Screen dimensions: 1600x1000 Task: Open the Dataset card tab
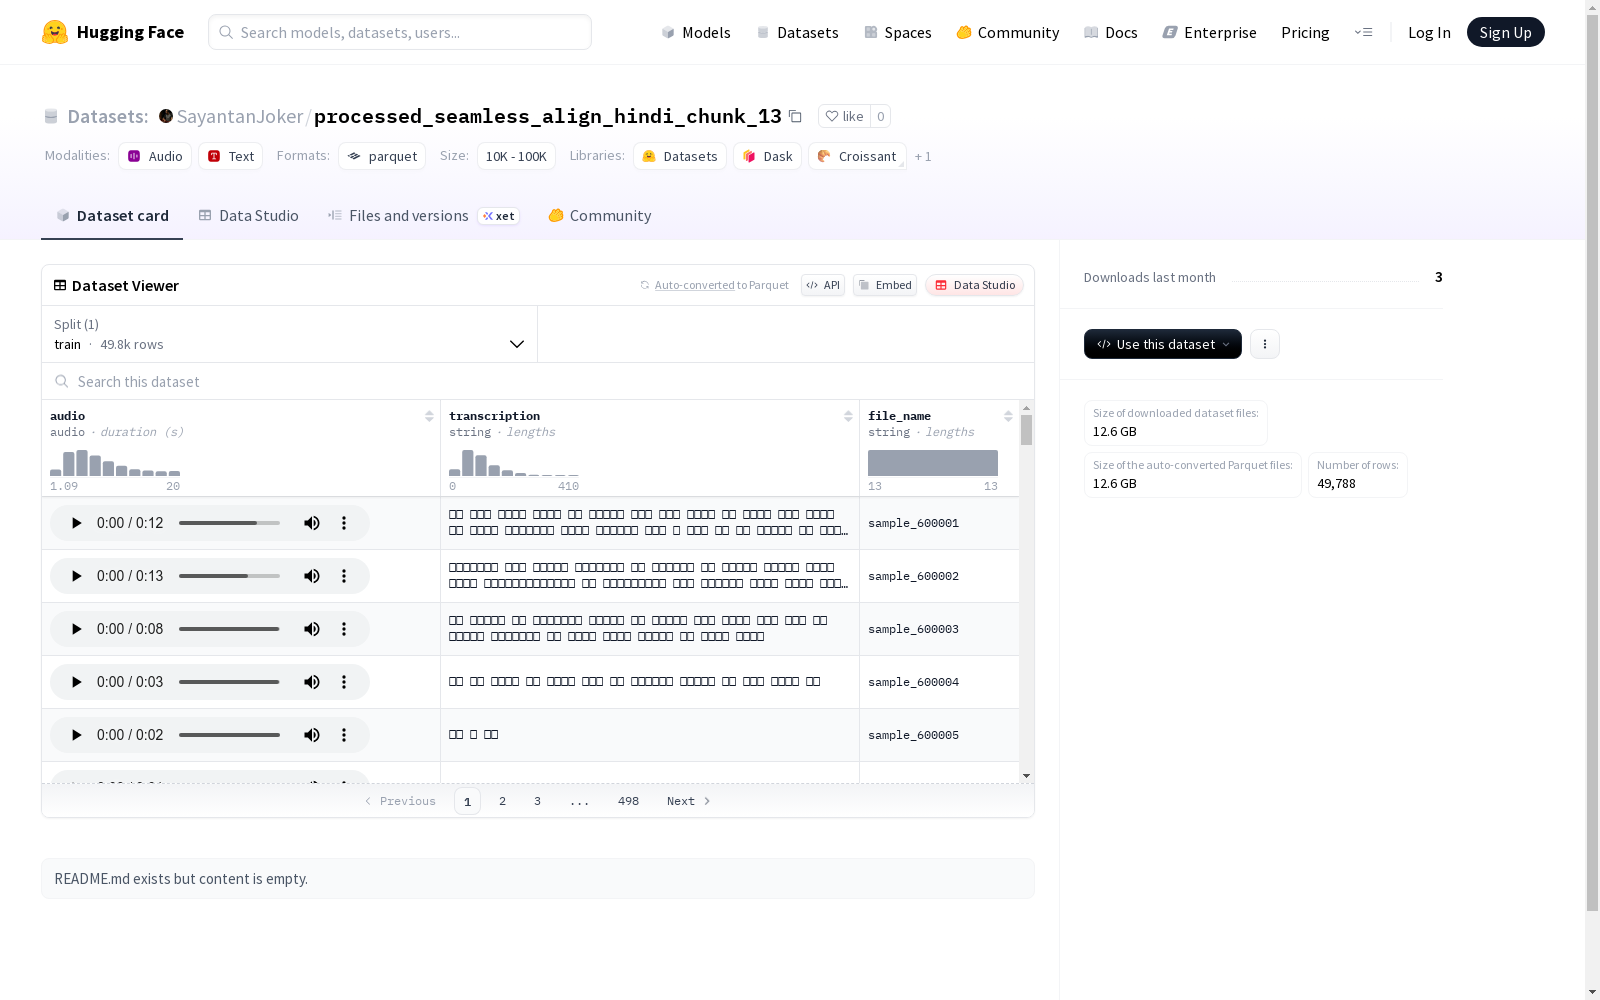(112, 216)
